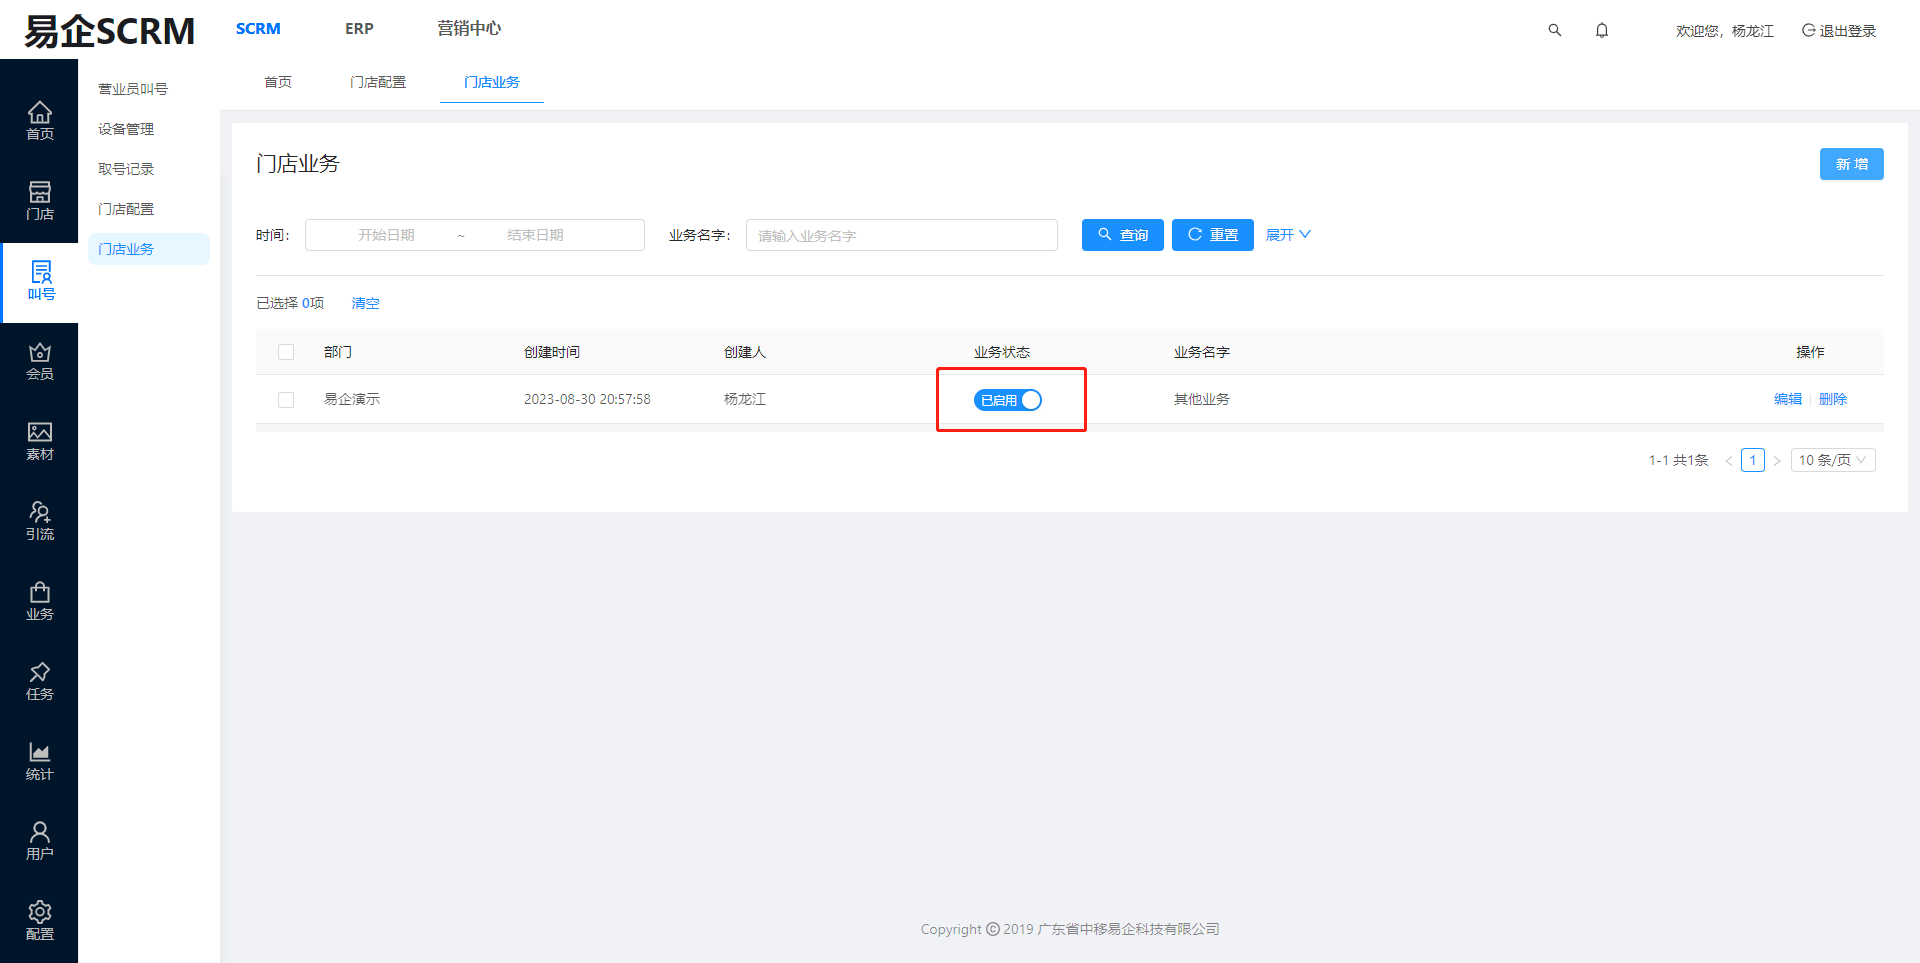Screen dimensions: 1920x963
Task: Delete the 其他业务 row via 删除
Action: tap(1833, 399)
